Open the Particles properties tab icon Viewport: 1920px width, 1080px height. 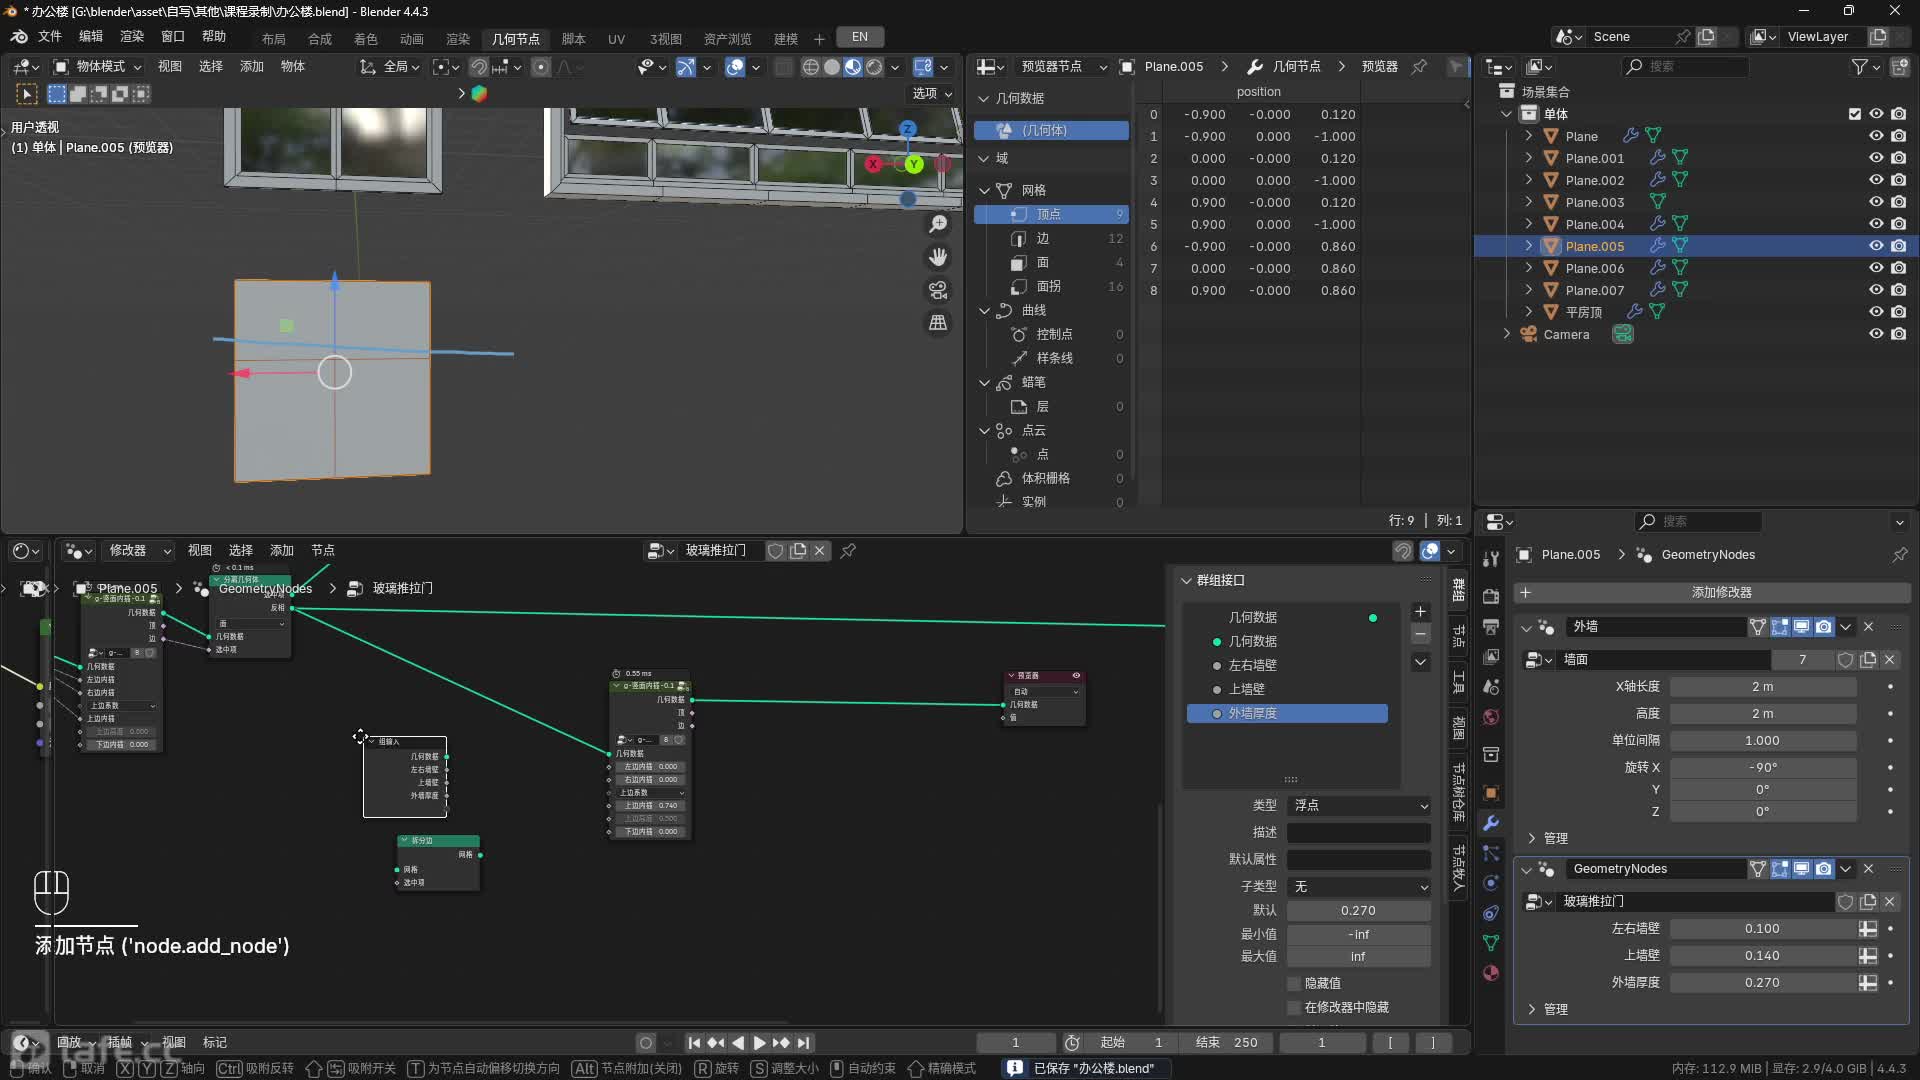click(1491, 853)
